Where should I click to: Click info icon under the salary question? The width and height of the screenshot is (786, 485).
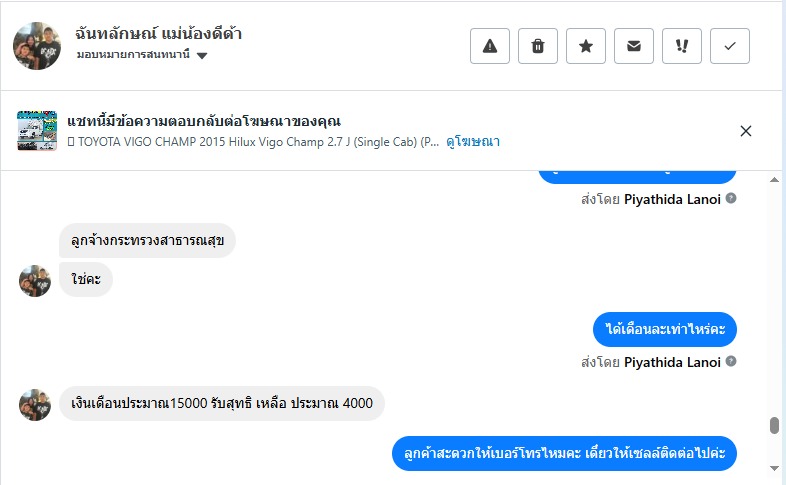tap(731, 362)
